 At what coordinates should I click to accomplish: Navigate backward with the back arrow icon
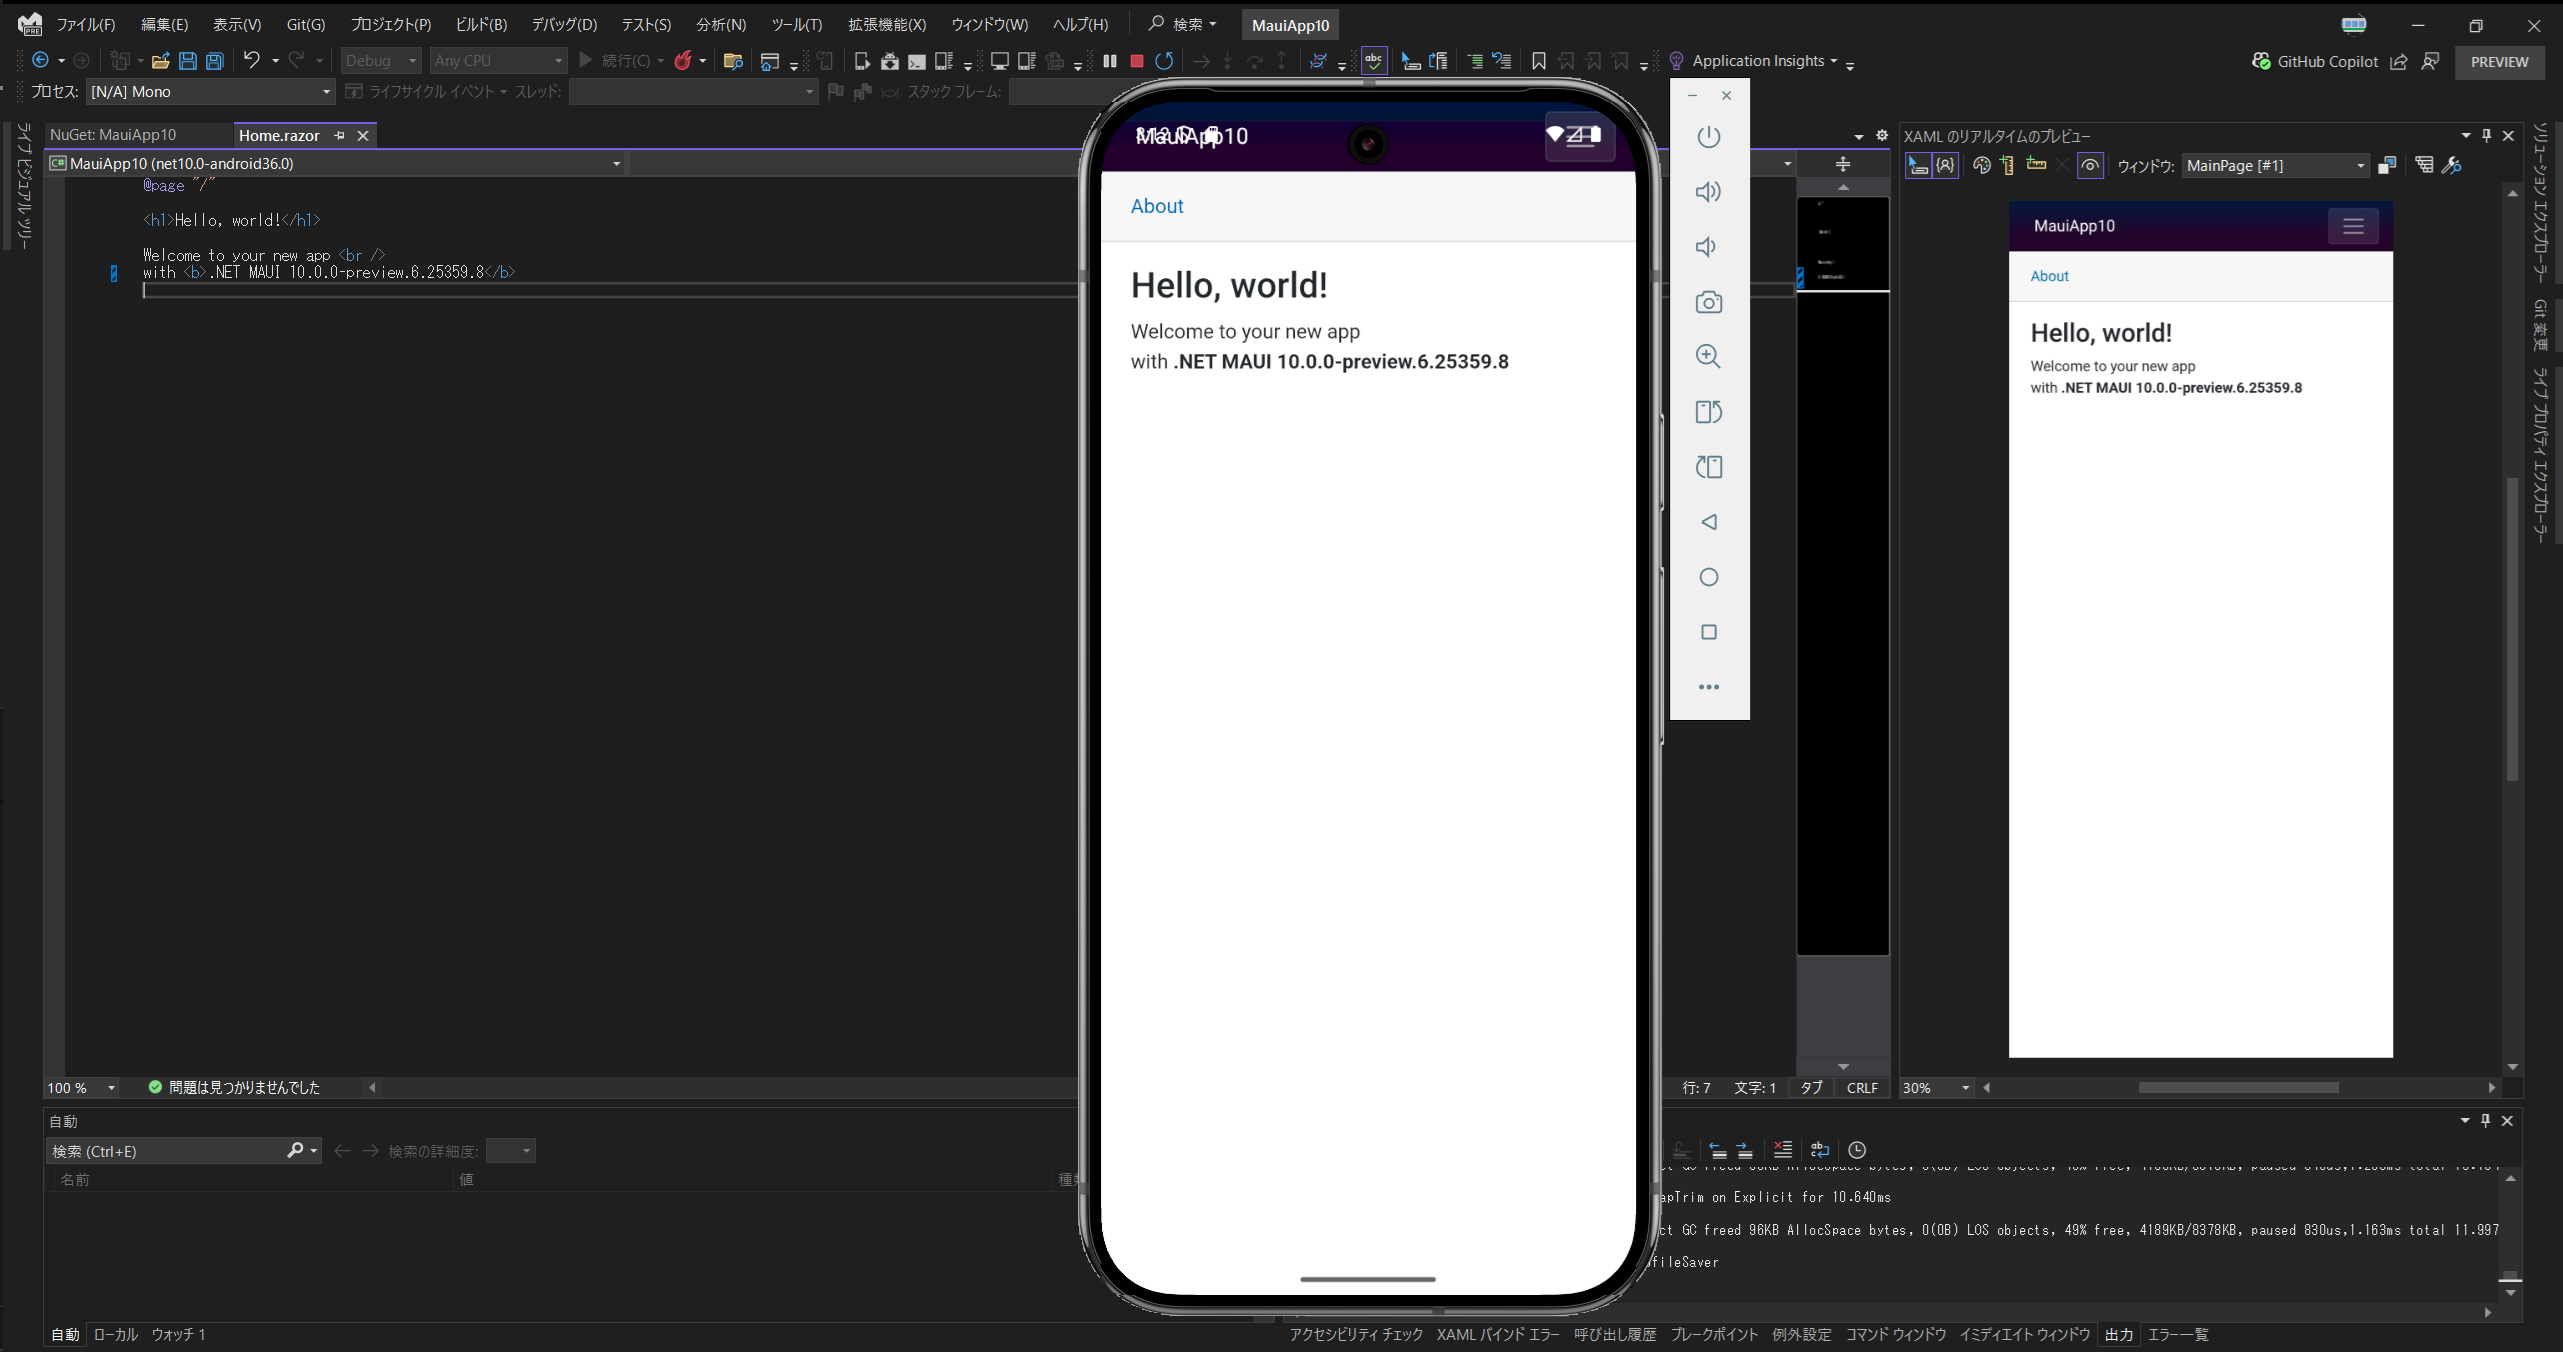coord(40,61)
